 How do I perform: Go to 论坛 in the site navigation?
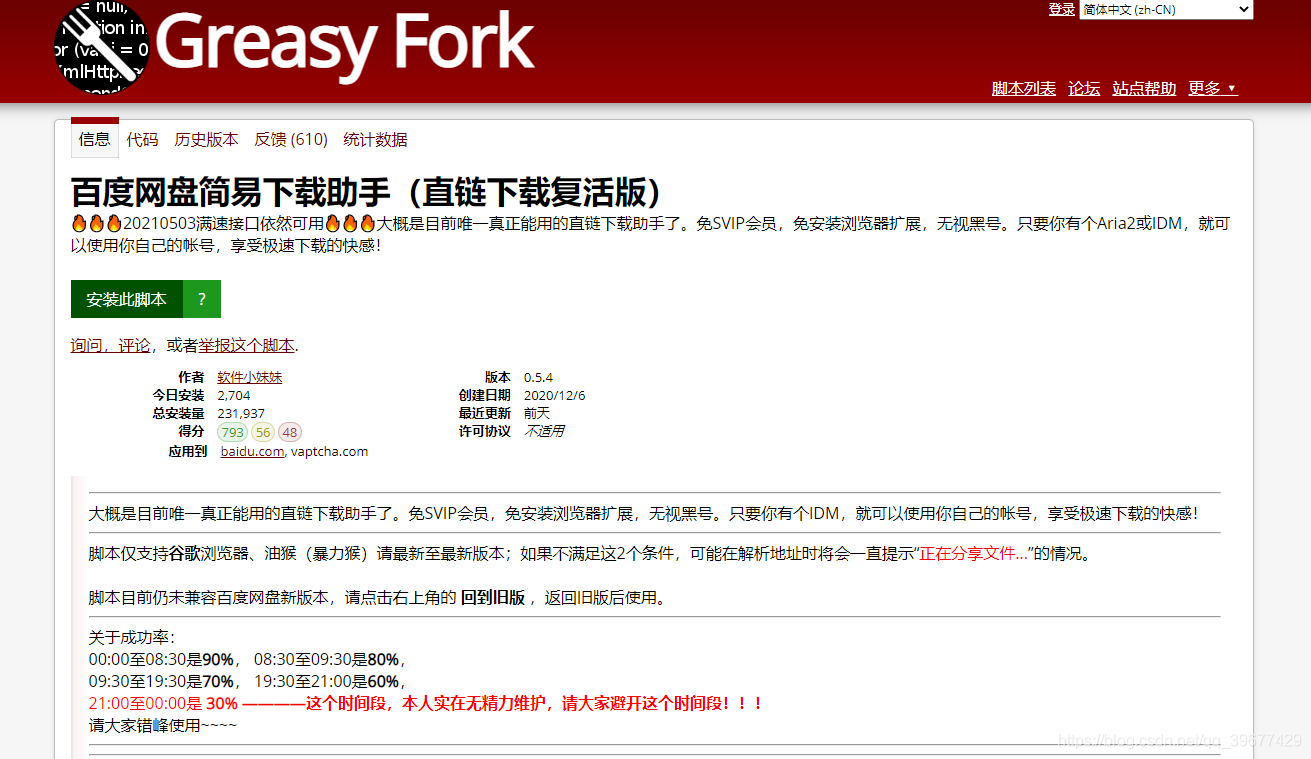1084,88
